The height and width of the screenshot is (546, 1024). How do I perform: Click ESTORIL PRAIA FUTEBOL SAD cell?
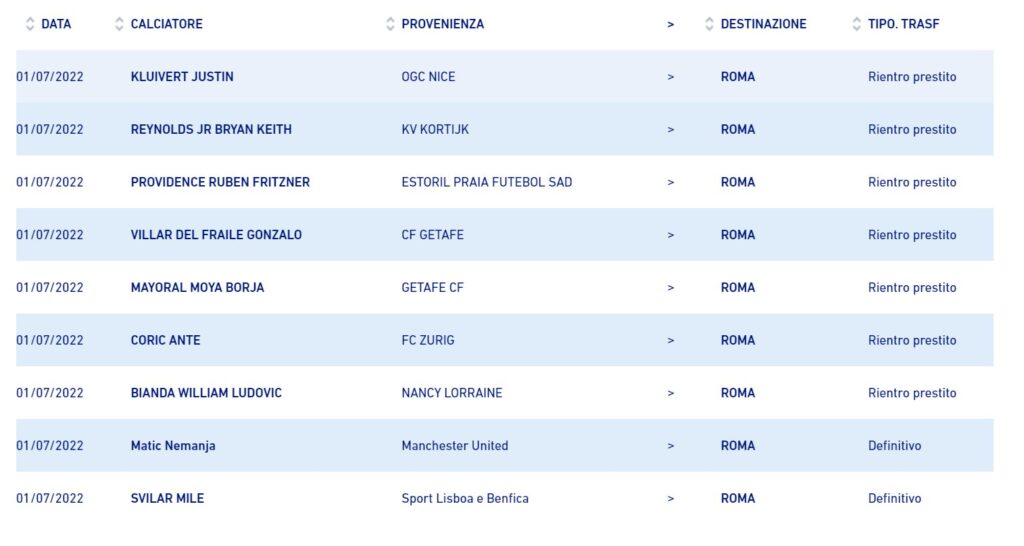(486, 182)
